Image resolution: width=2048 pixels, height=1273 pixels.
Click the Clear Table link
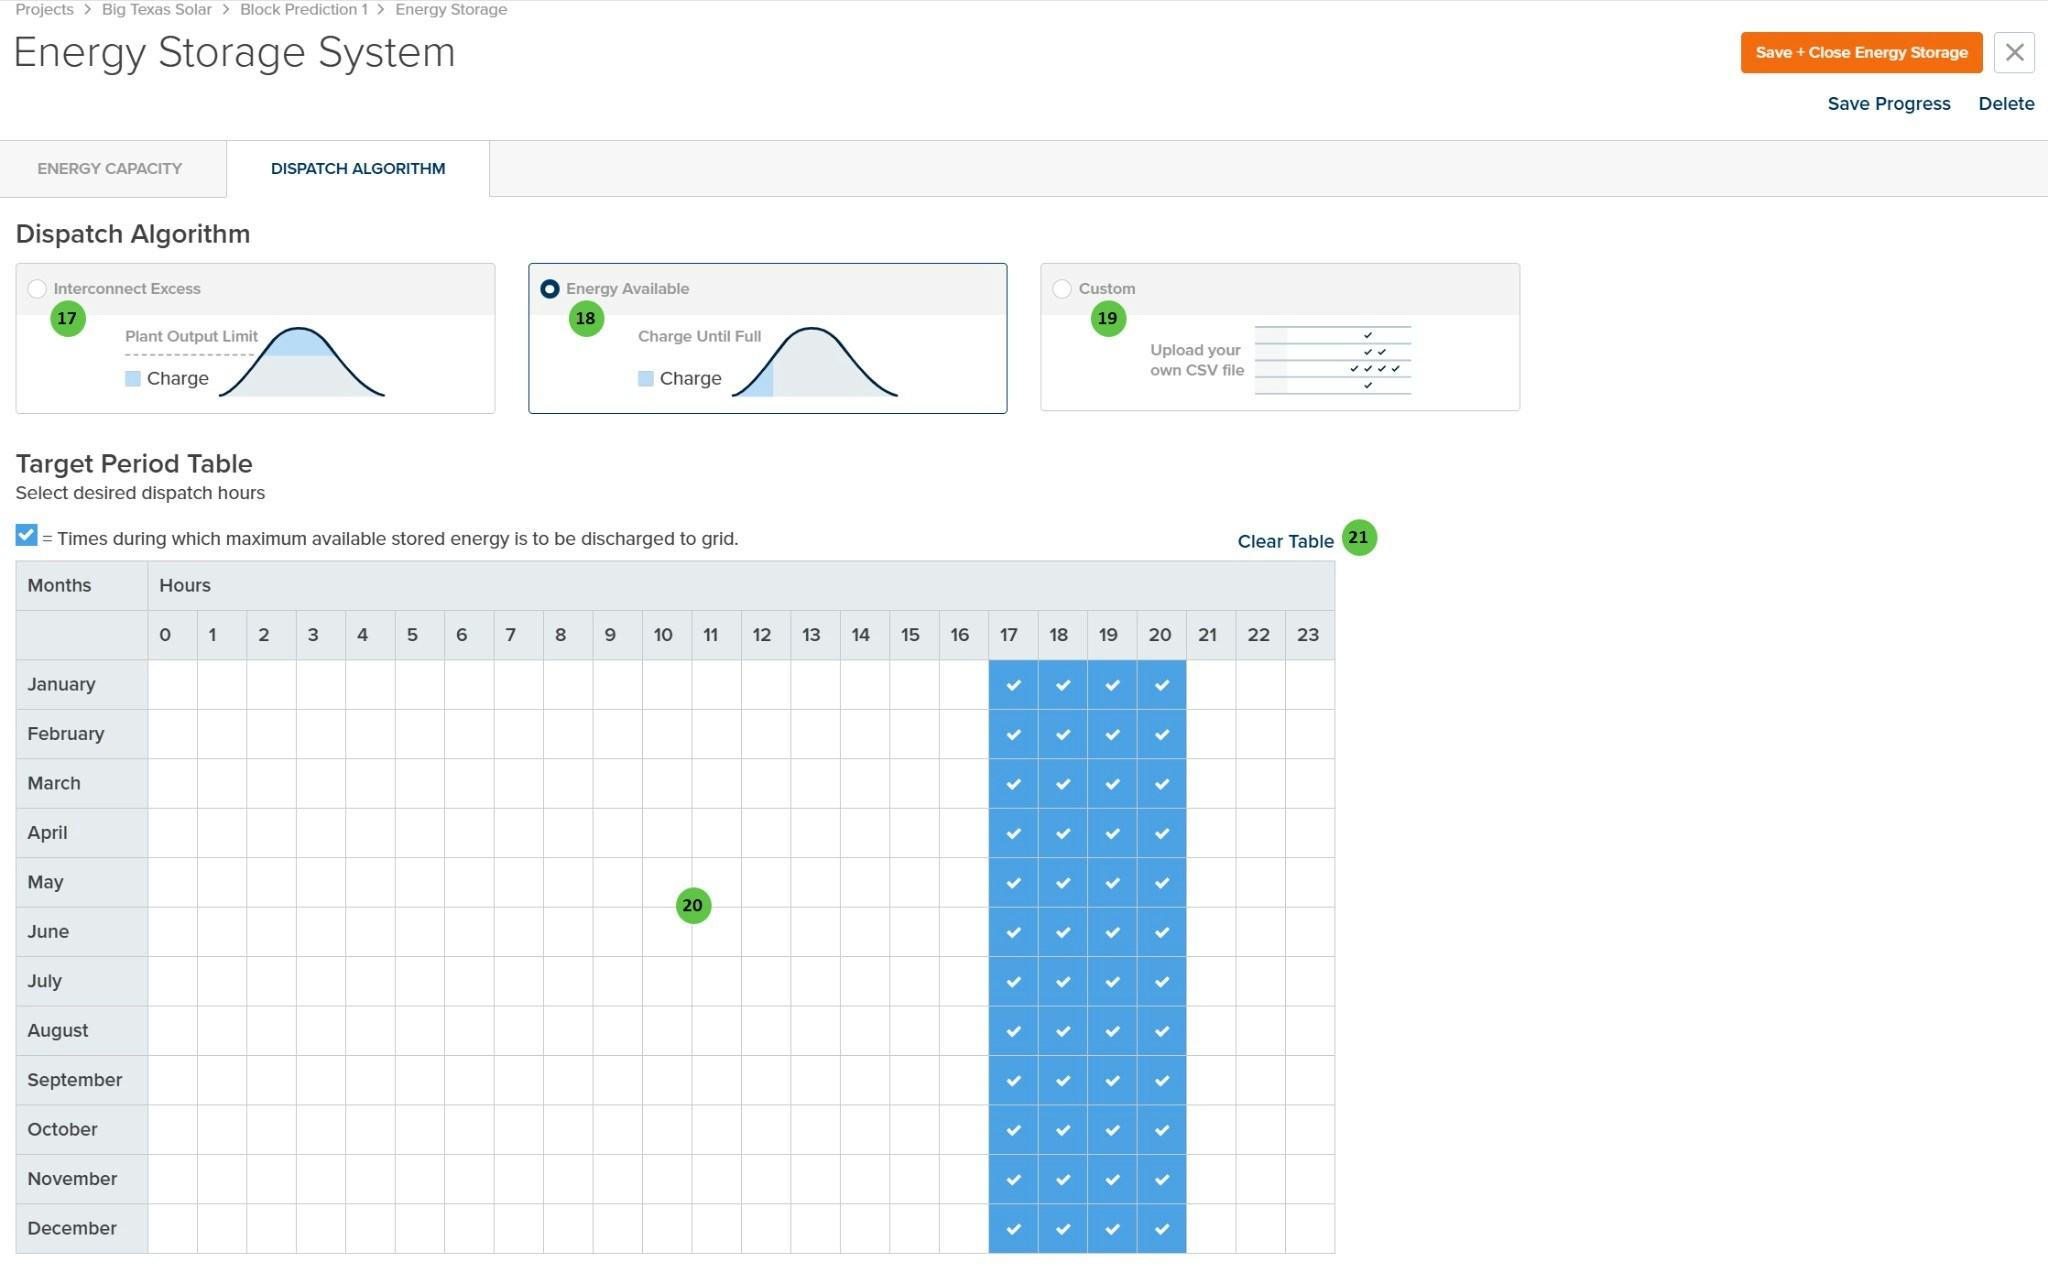click(1285, 541)
